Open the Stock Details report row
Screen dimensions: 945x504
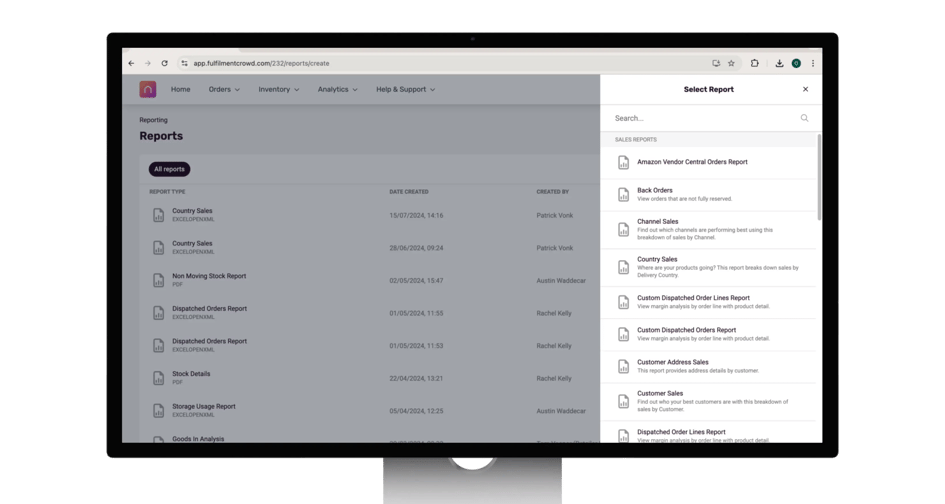pyautogui.click(x=369, y=378)
